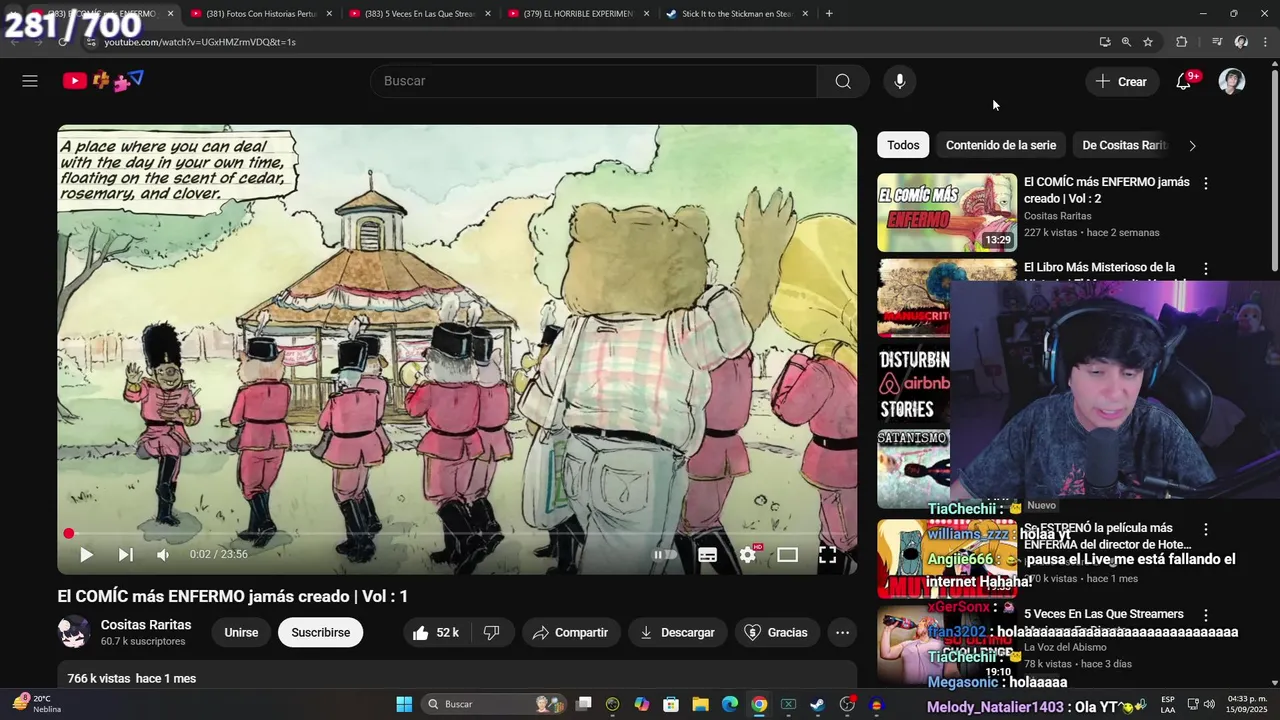1280x720 pixels.
Task: Seek on the video progress bar
Action: 457,534
